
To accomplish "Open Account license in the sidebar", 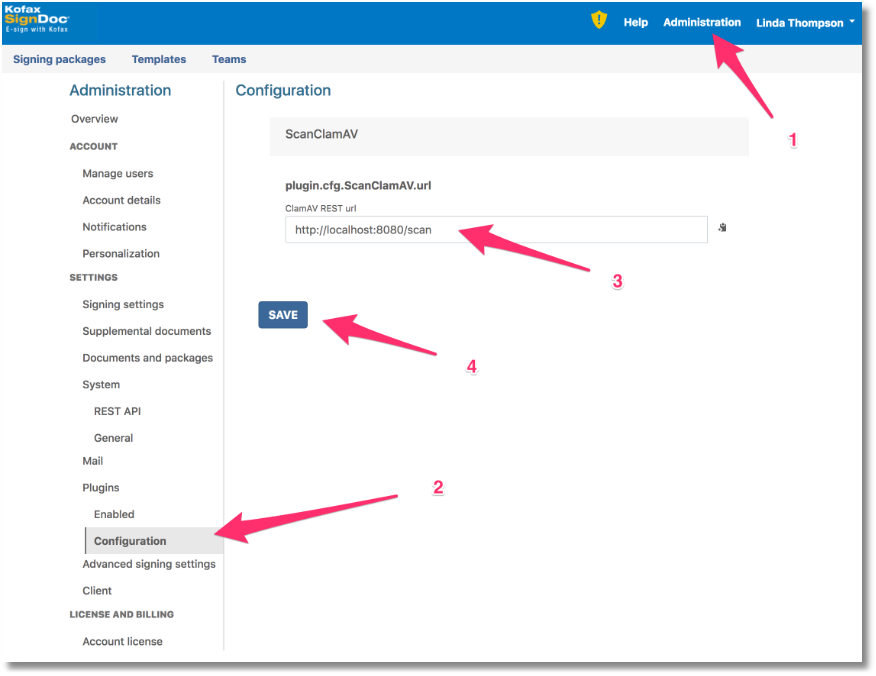I will coord(122,642).
